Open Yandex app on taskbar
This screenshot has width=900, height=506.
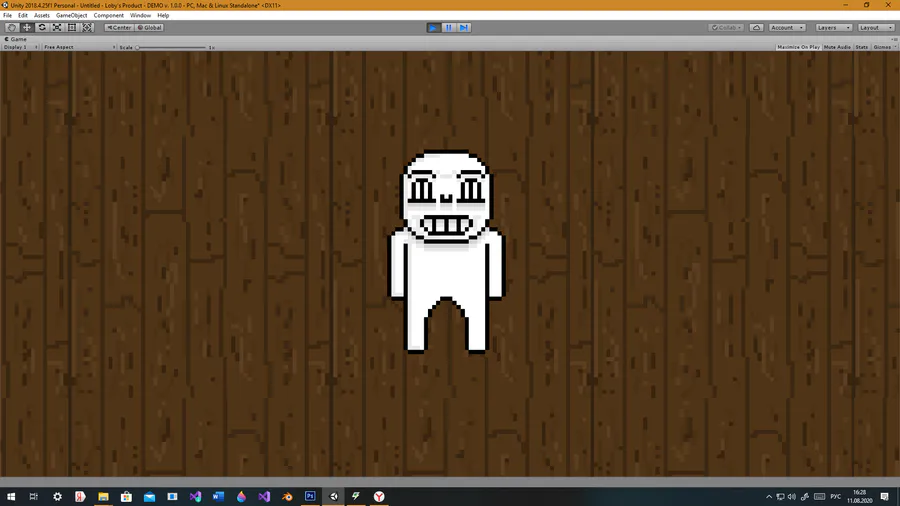(80, 496)
